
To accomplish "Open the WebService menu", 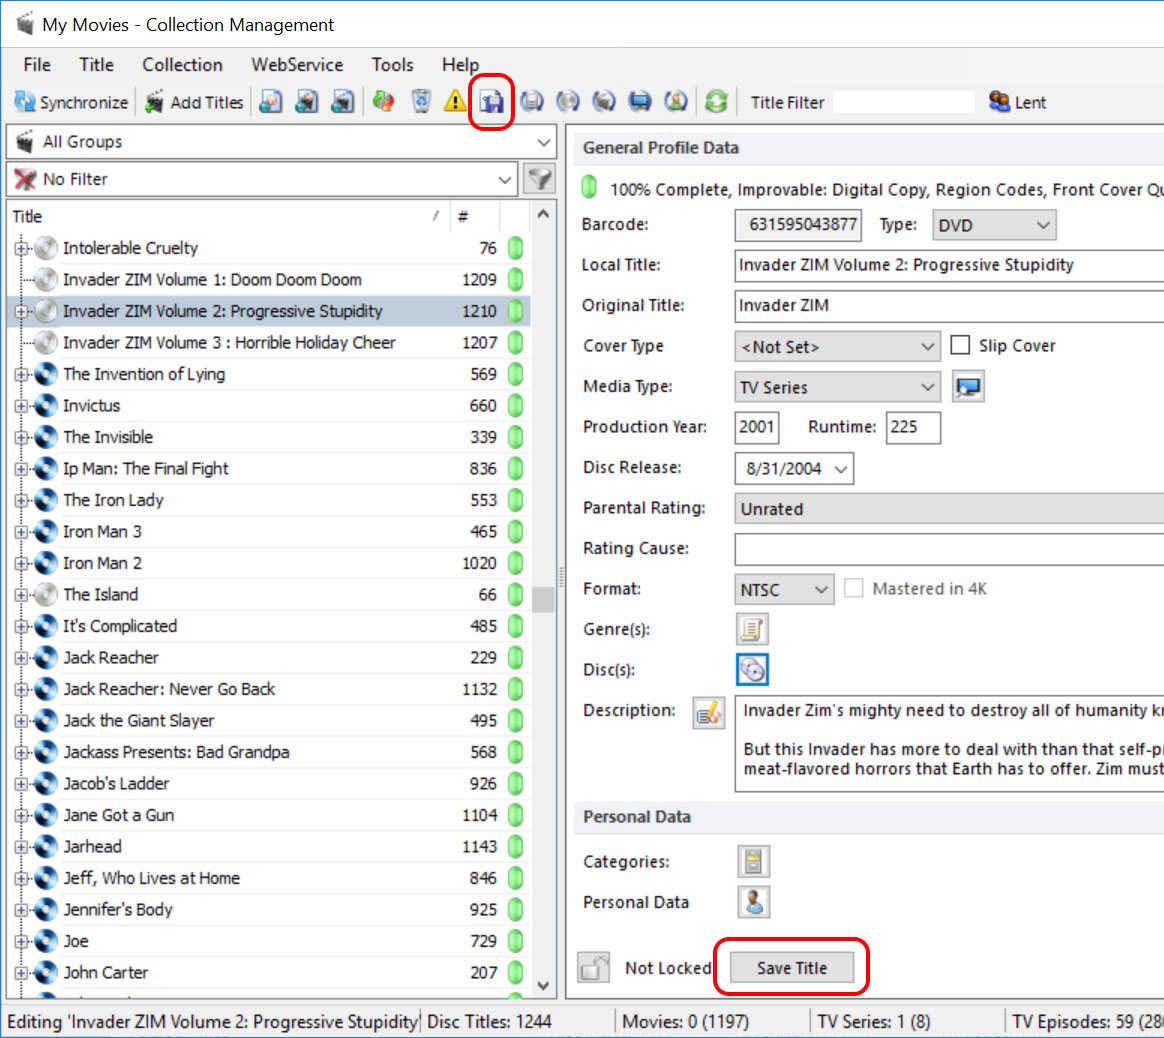I will coord(297,65).
